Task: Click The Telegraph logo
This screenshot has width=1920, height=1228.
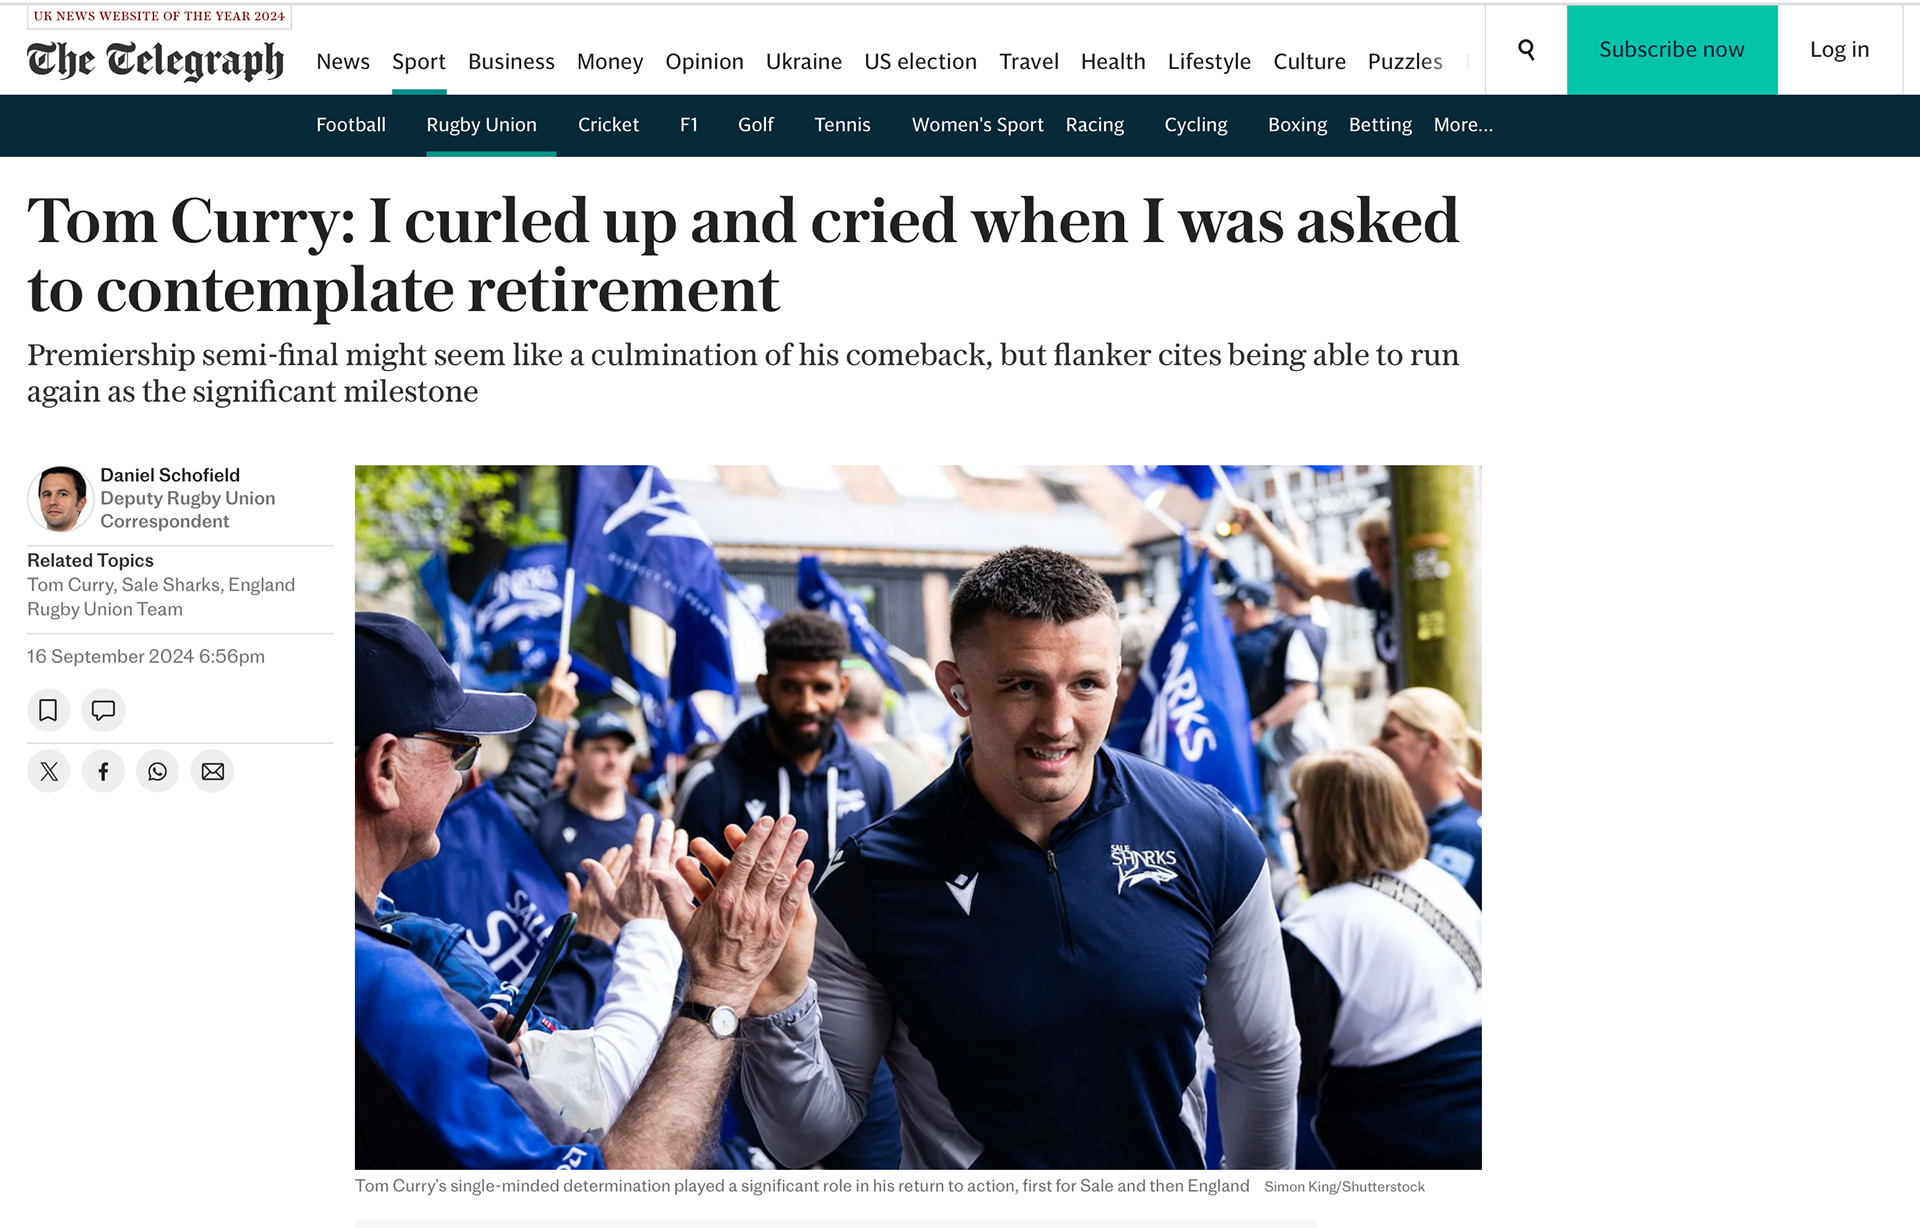Action: coord(155,60)
